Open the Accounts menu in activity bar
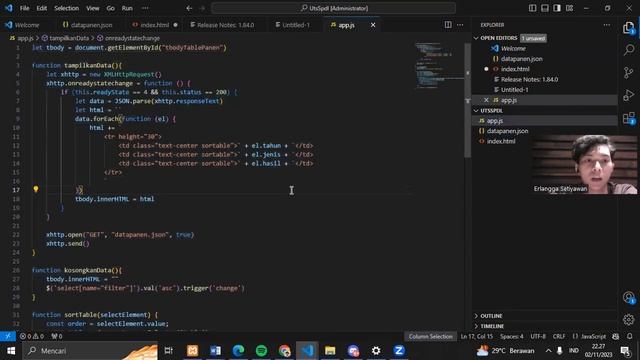The height and width of the screenshot is (360, 640). [x=629, y=298]
